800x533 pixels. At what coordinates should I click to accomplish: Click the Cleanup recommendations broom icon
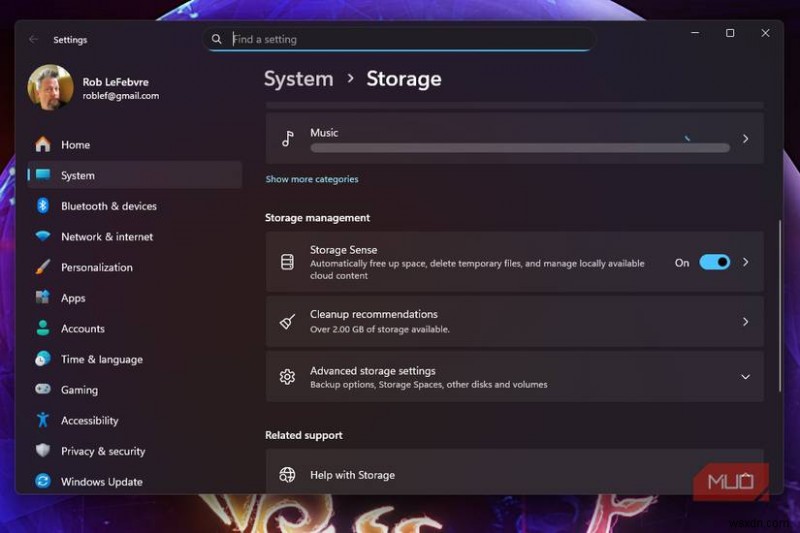(x=287, y=322)
